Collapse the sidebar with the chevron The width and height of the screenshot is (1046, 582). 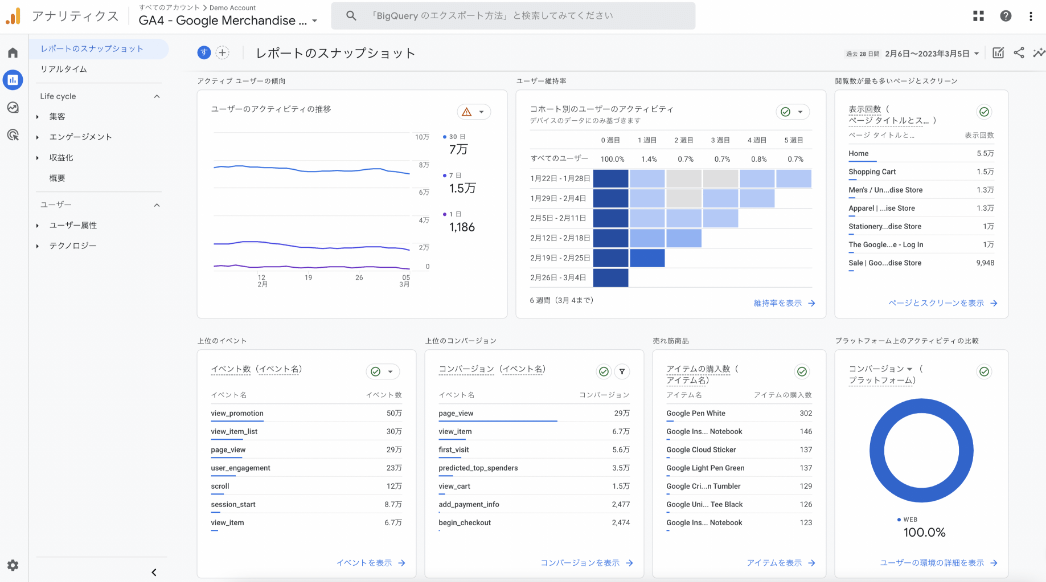(154, 572)
